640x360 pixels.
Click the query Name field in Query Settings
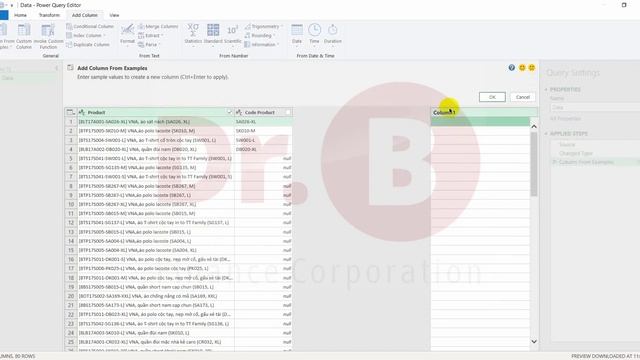click(x=595, y=107)
